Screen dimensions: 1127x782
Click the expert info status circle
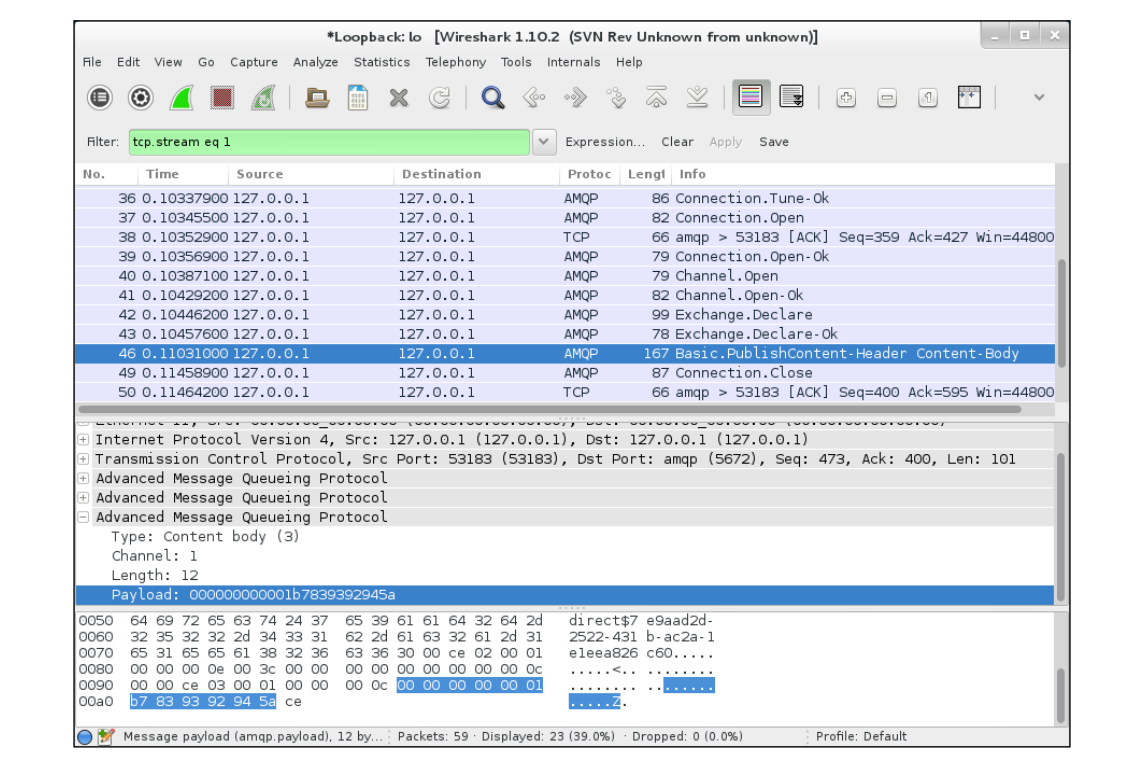85,737
